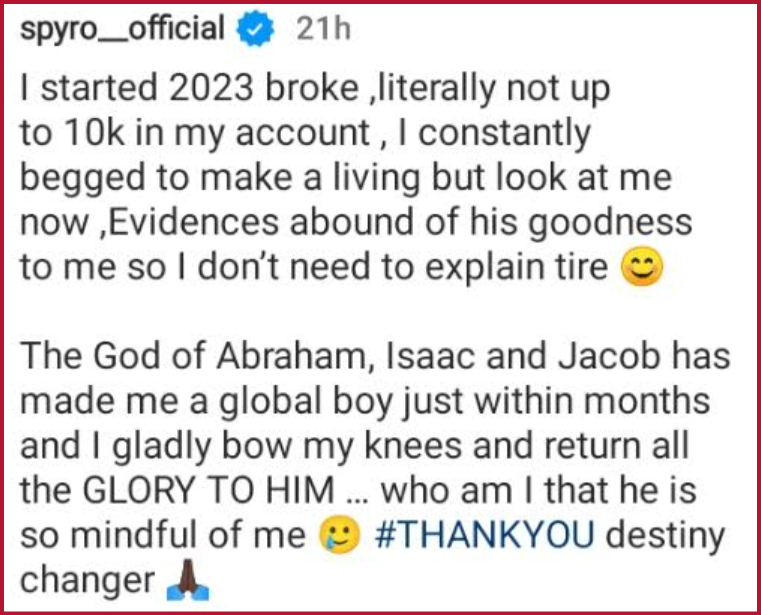Click the 'GLORY TO HIM' capitalized text
This screenshot has height=615, width=761.
point(208,490)
